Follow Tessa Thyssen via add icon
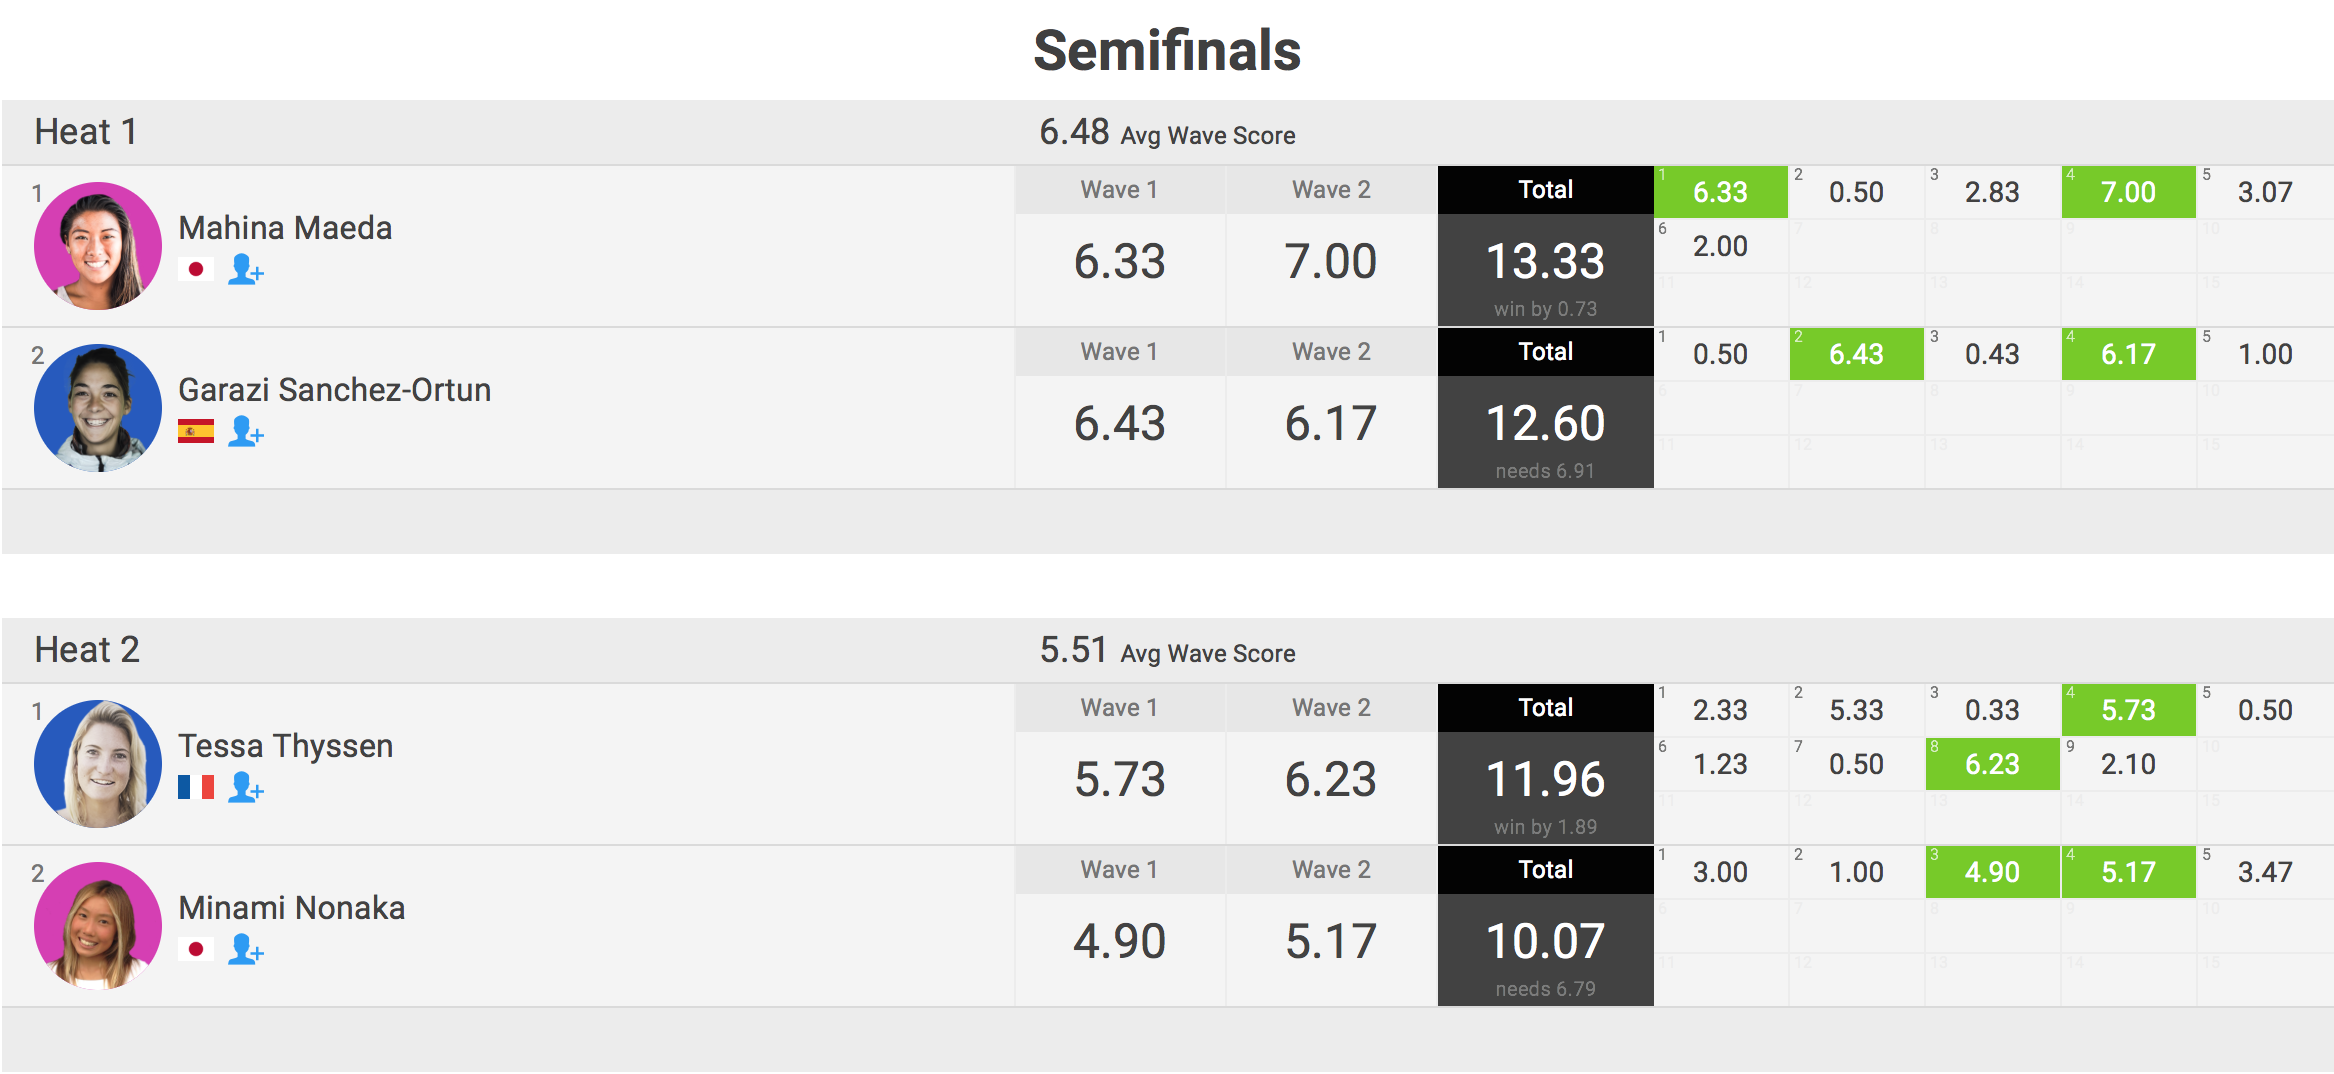 [x=245, y=788]
